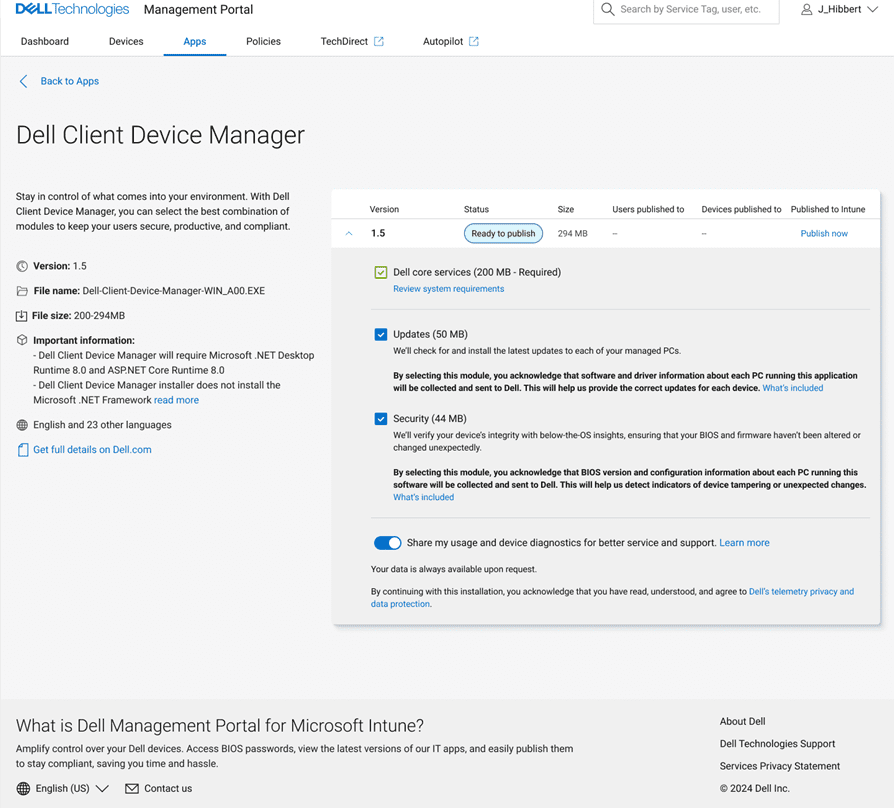This screenshot has width=894, height=808.
Task: Click the search magnifier icon
Action: pos(606,9)
